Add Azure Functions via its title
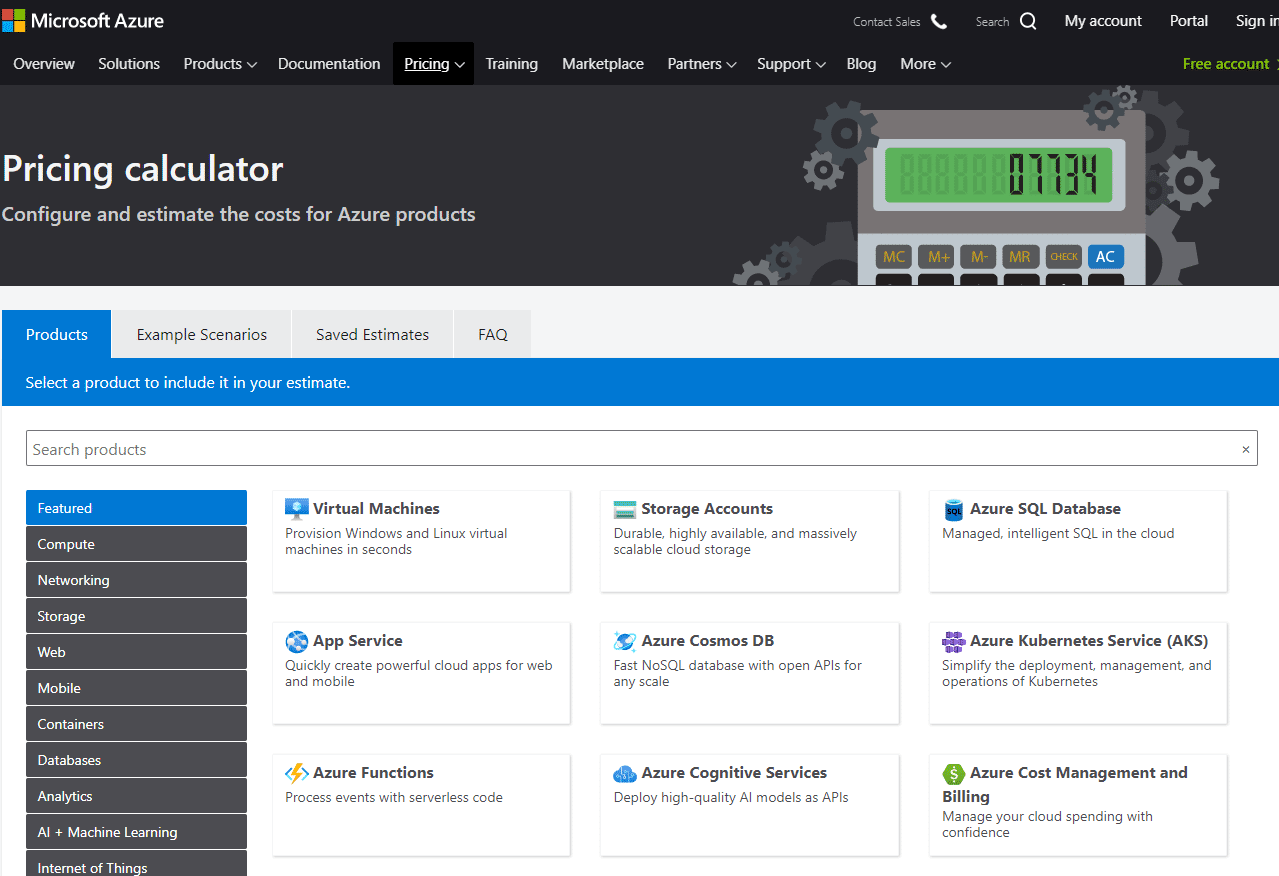Image resolution: width=1279 pixels, height=876 pixels. coord(373,773)
